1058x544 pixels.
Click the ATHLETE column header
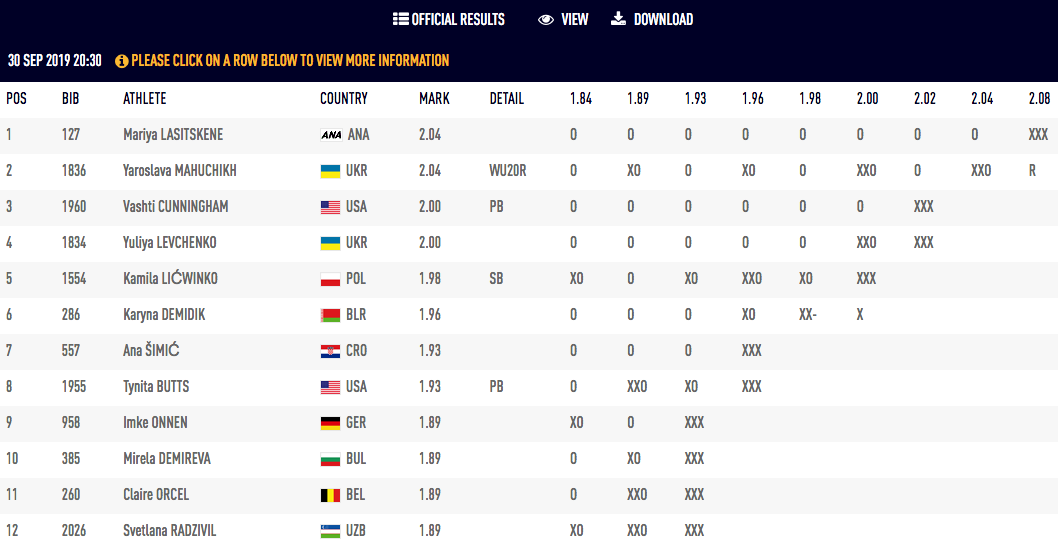click(x=144, y=99)
